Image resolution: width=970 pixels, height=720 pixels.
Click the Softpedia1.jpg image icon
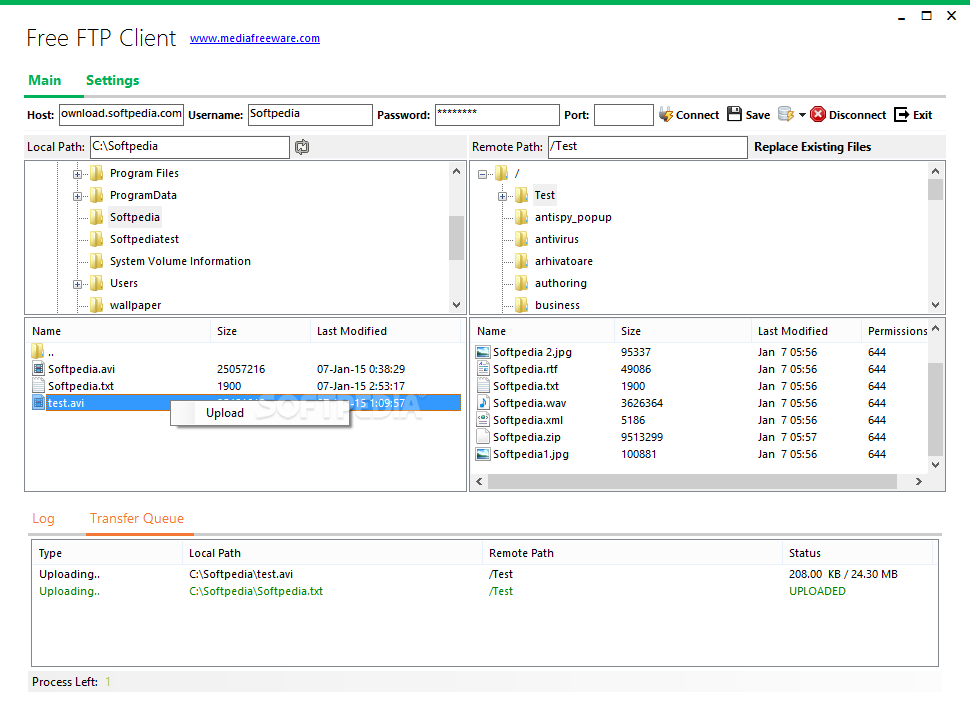[483, 454]
